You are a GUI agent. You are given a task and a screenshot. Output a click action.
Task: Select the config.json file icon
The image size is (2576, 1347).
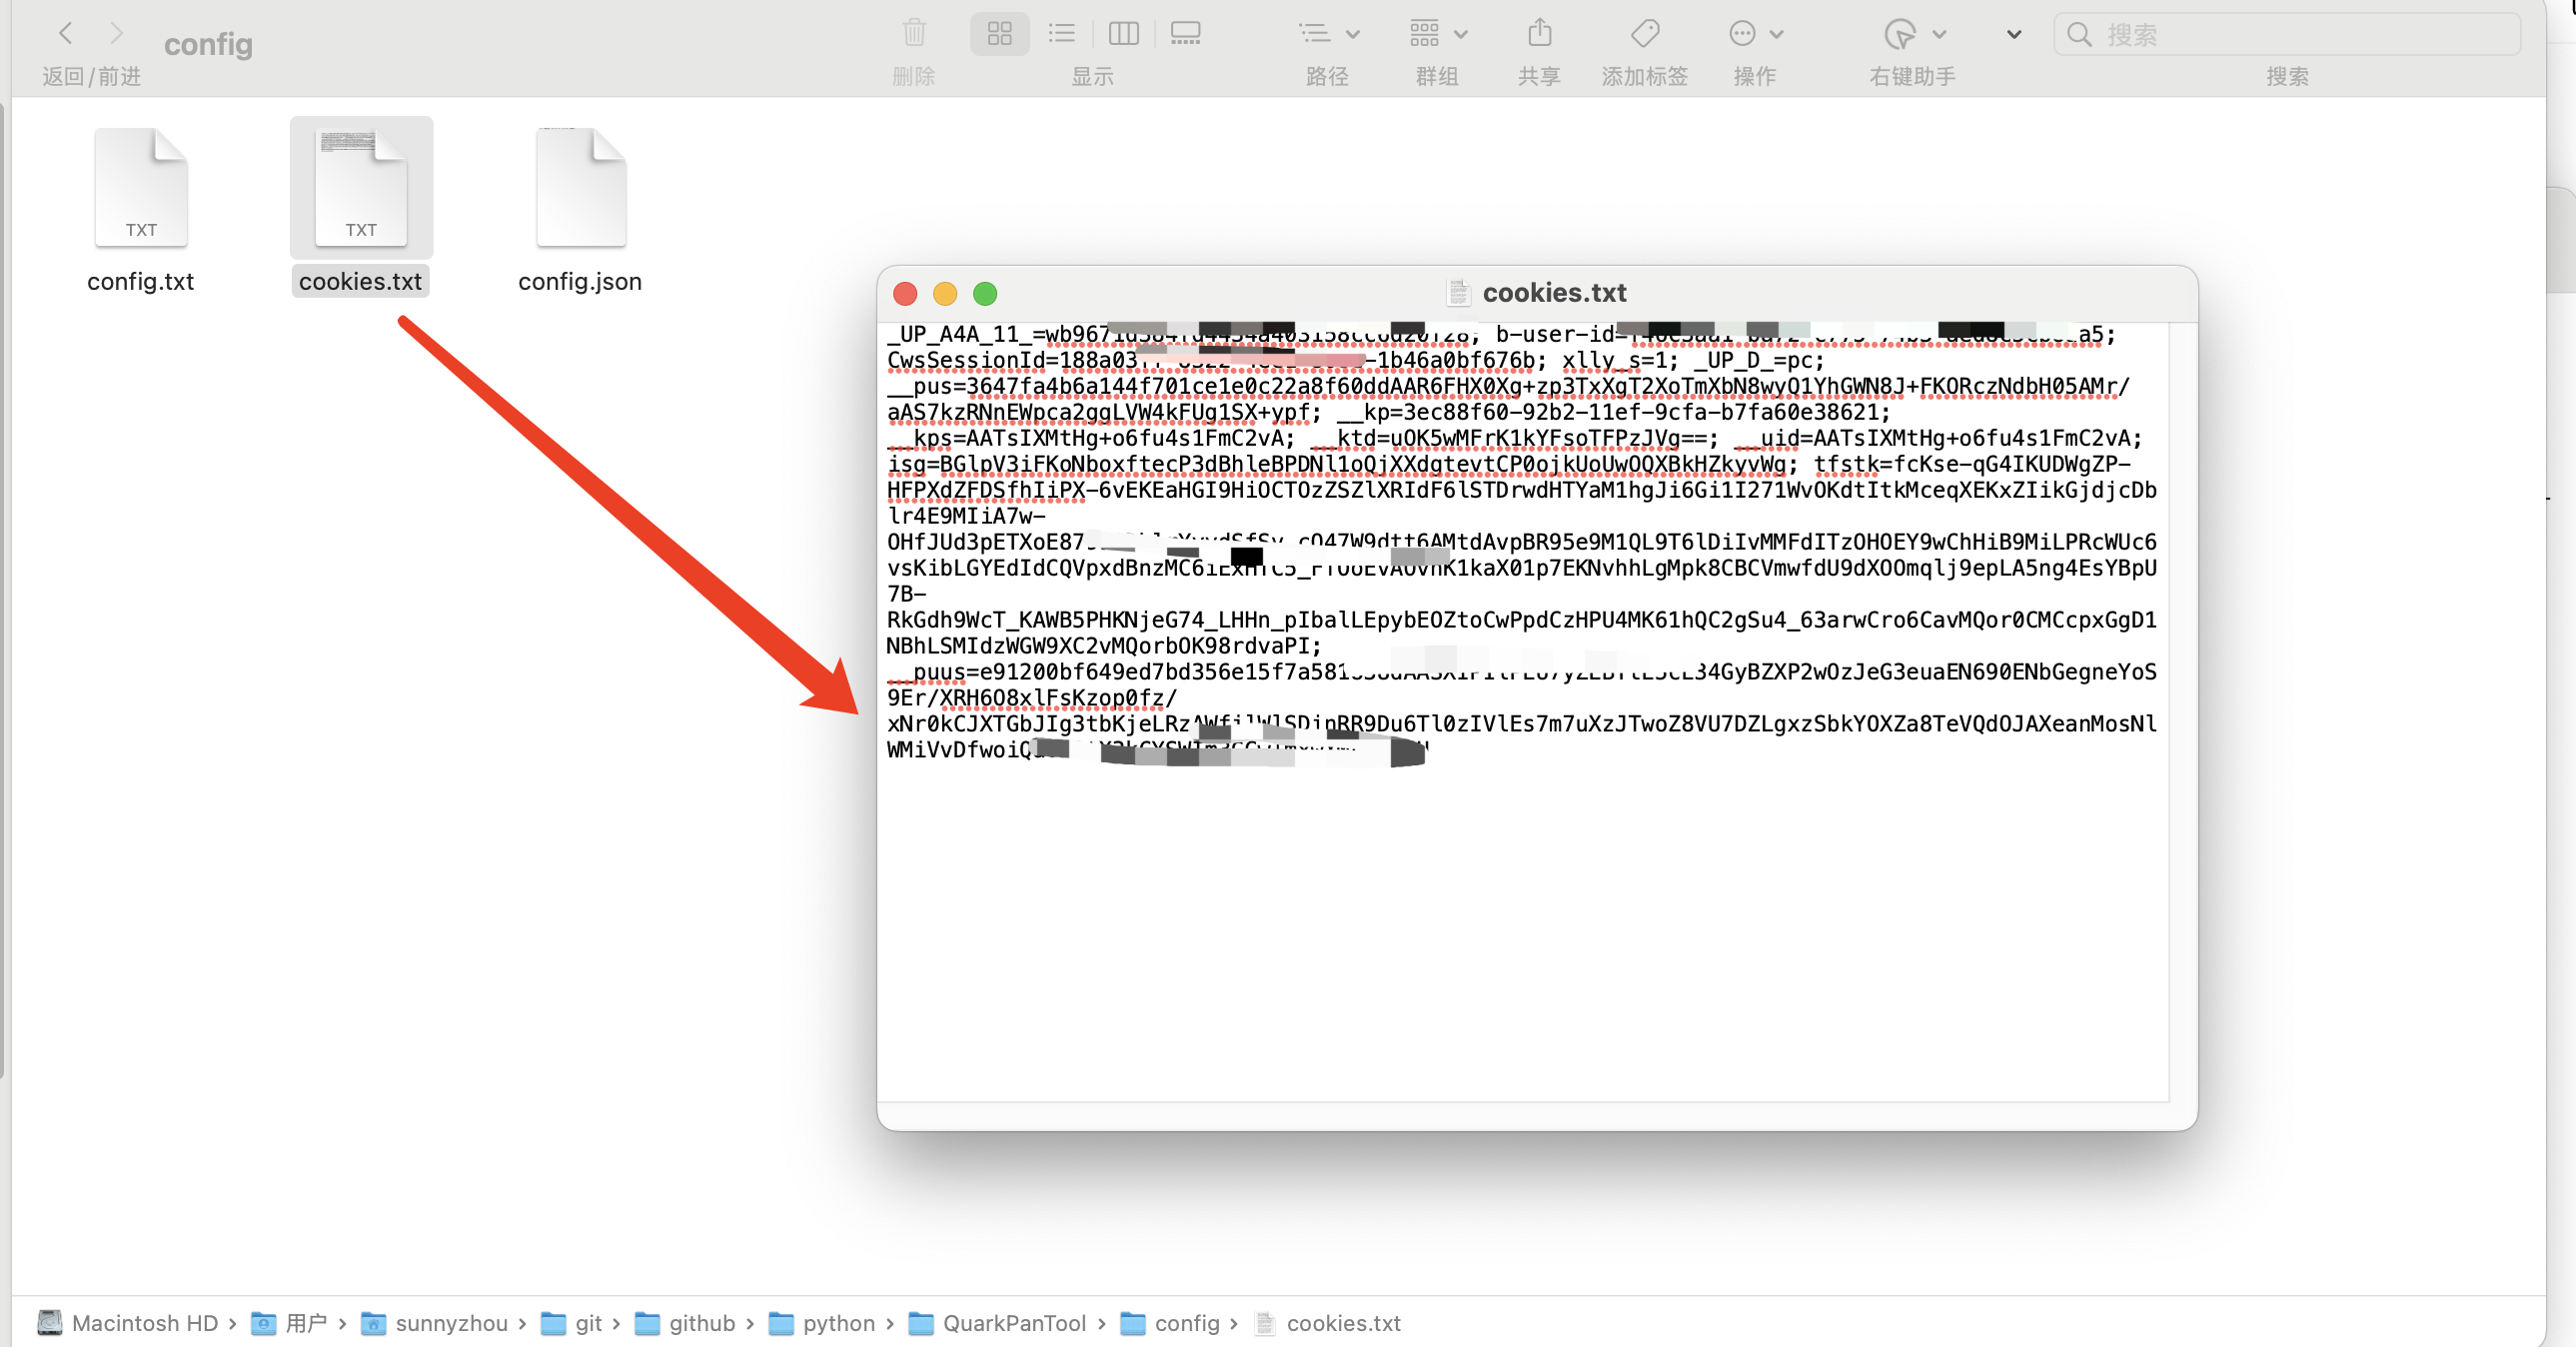580,188
